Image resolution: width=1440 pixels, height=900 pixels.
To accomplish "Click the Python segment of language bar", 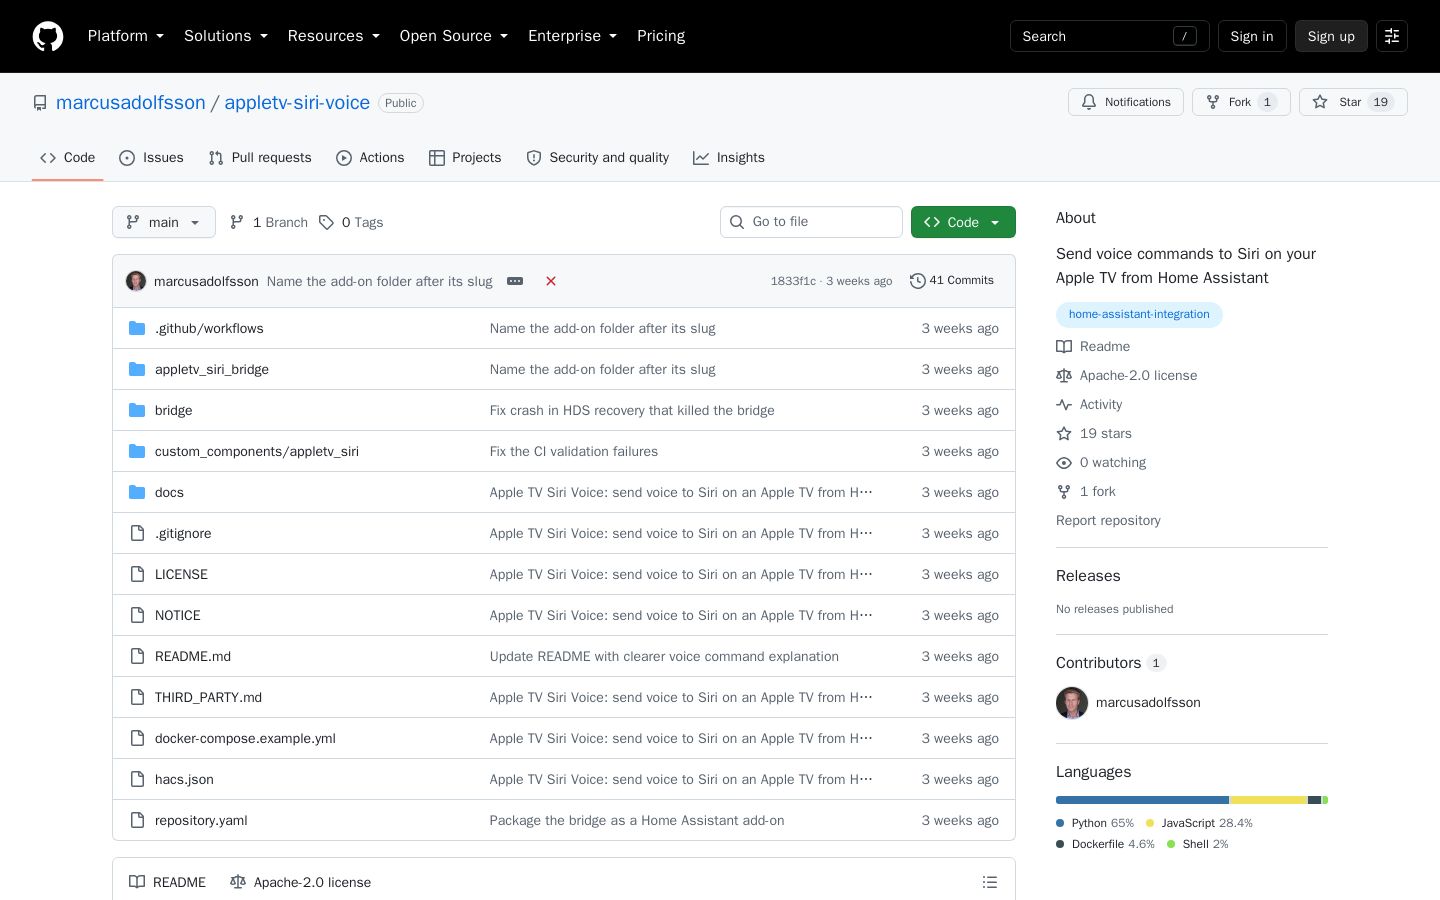I will [x=1142, y=800].
